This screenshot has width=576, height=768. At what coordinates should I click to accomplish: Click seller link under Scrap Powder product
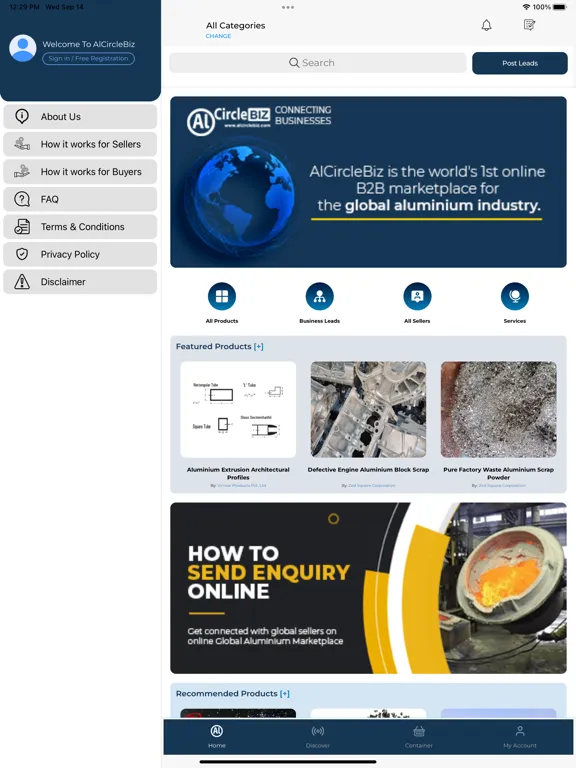coord(502,485)
